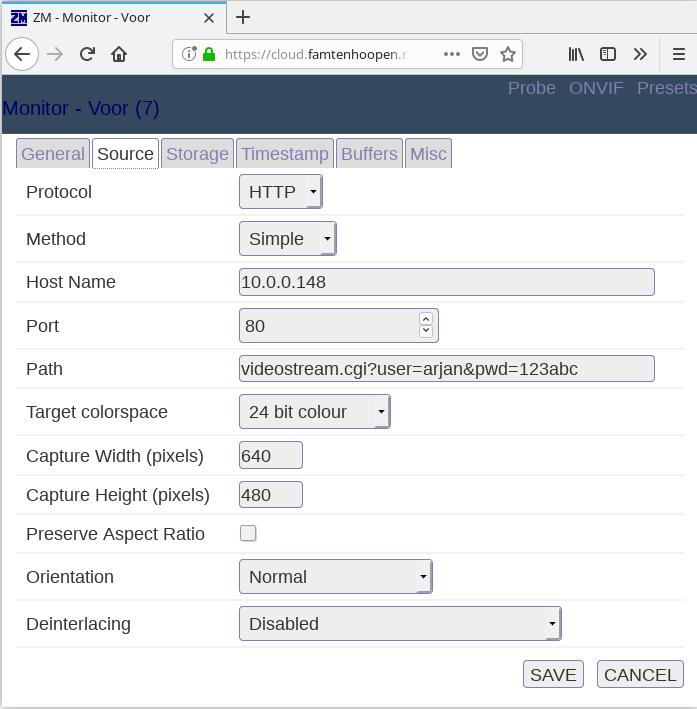Show the library bookmarks icon
697x709 pixels.
[576, 54]
